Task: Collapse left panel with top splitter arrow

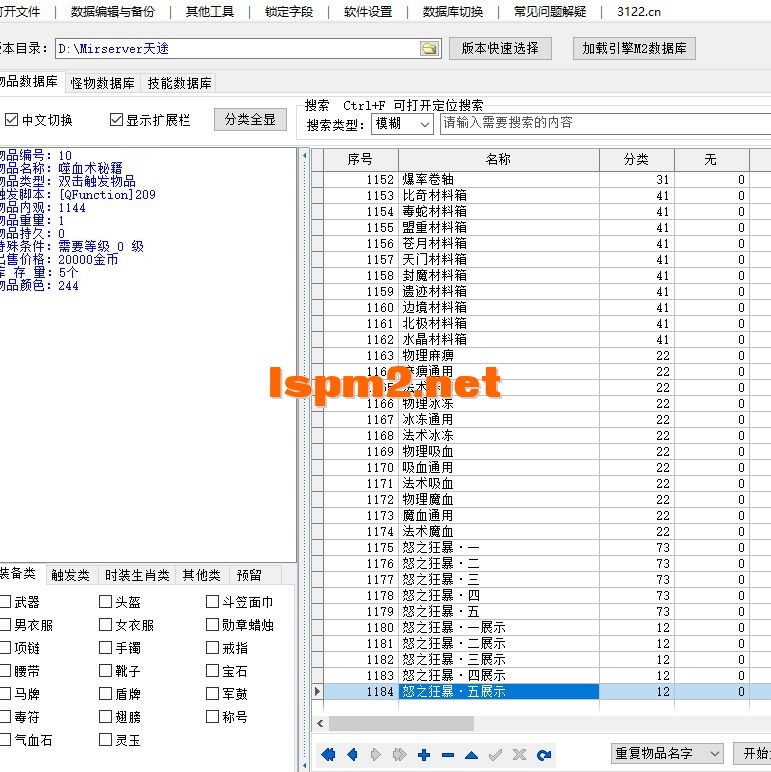Action: 304,156
